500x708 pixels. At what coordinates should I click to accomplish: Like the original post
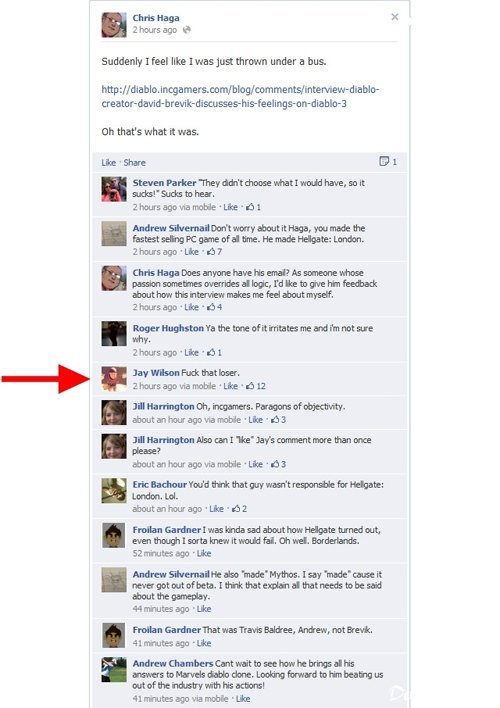click(108, 163)
